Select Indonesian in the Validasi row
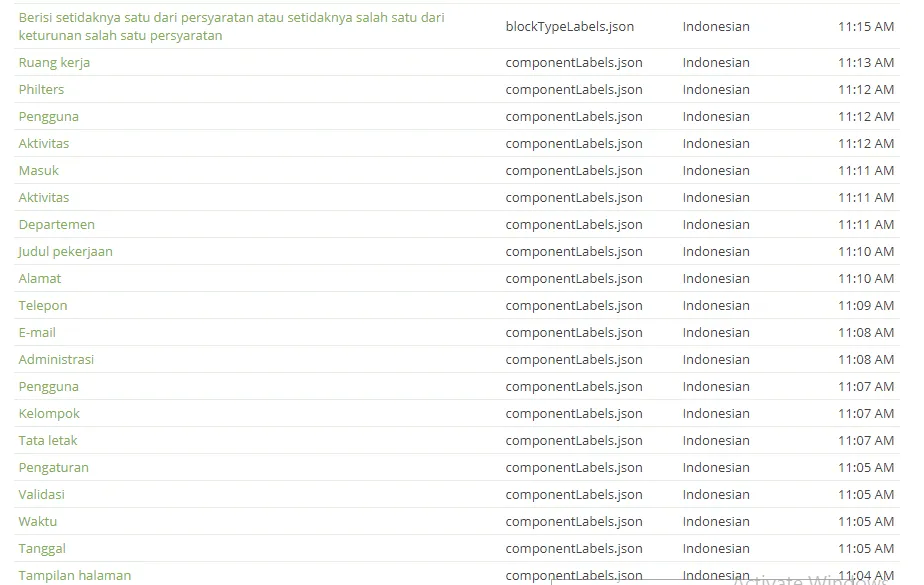The width and height of the screenshot is (924, 585). coord(716,495)
